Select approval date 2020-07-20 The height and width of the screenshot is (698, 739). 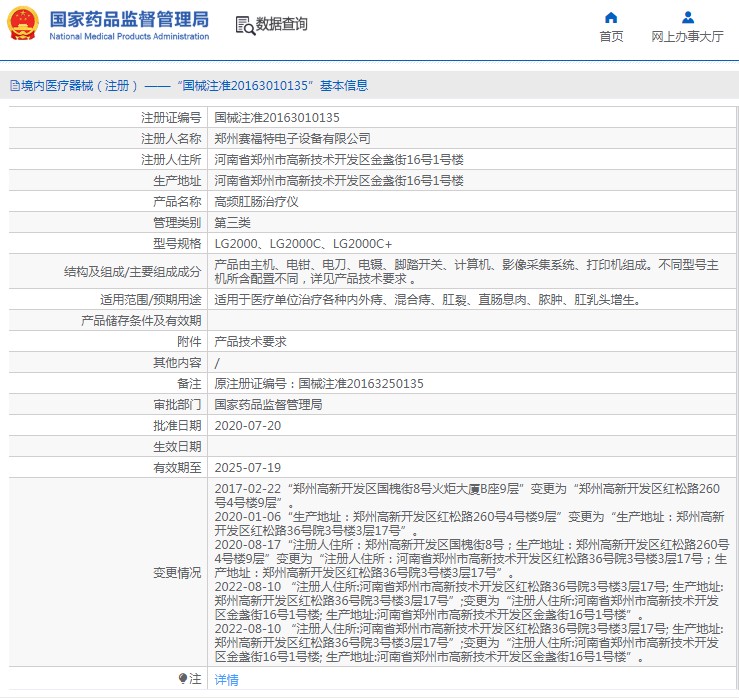tap(247, 426)
